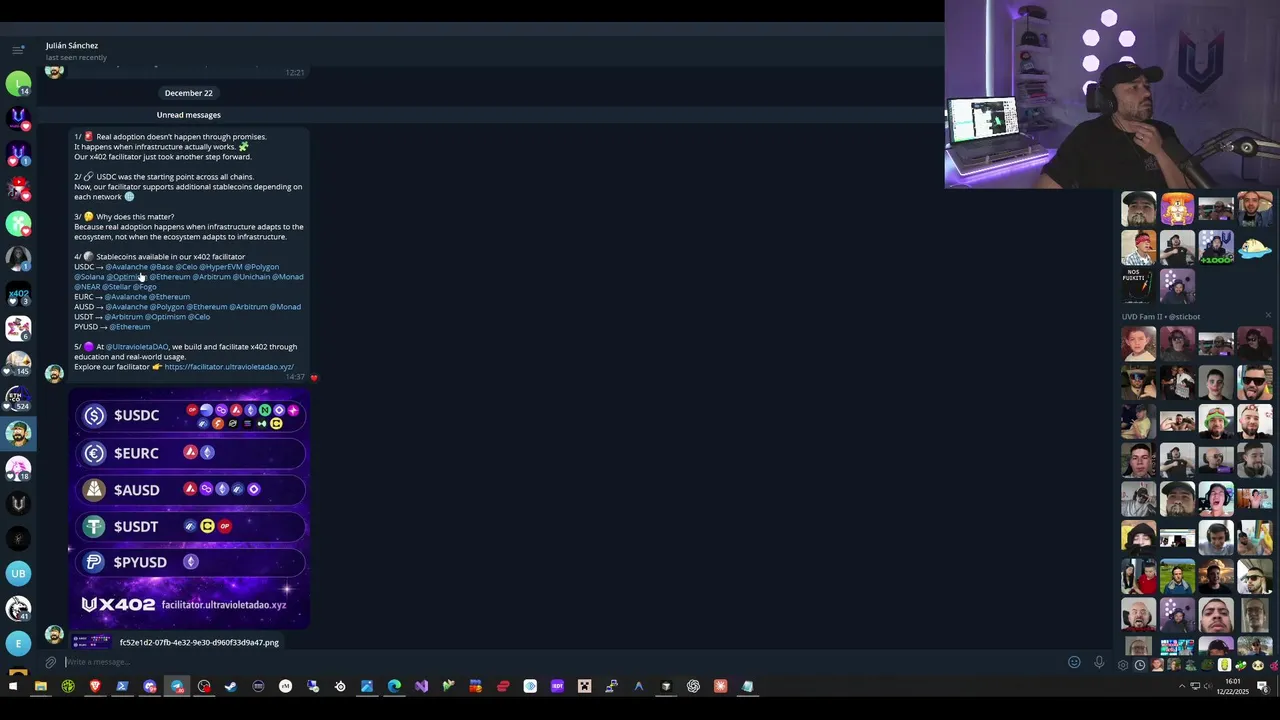Click the Unread messages divider text
Image resolution: width=1280 pixels, height=720 pixels.
pyautogui.click(x=188, y=115)
